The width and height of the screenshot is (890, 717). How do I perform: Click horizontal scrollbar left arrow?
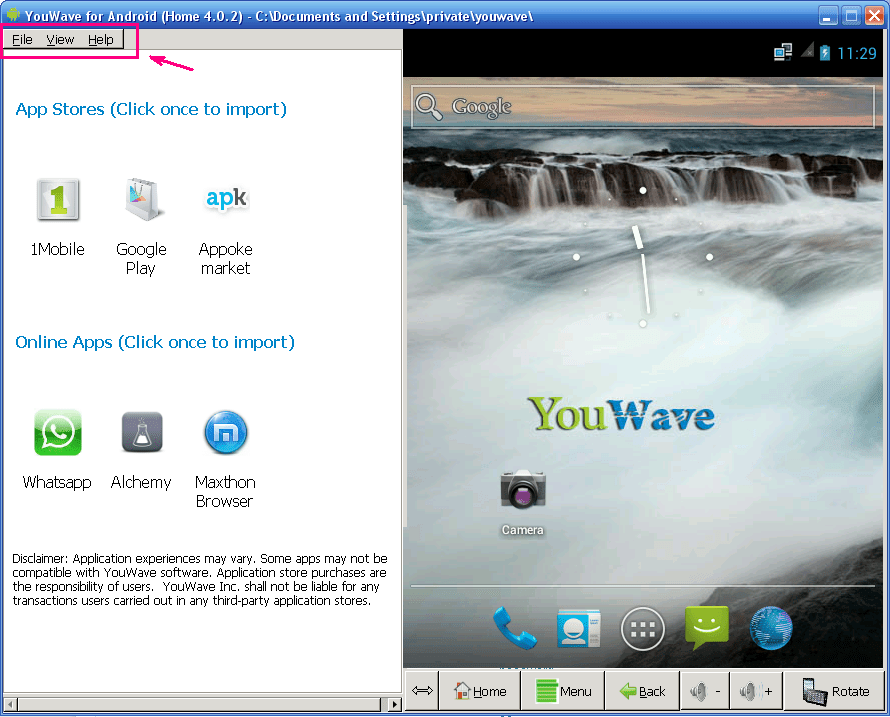pos(10,705)
